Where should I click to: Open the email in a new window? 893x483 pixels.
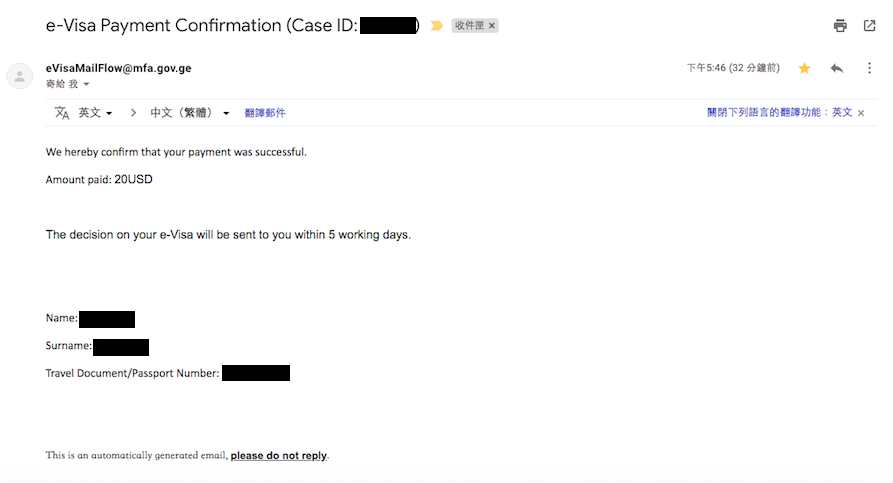click(x=869, y=26)
